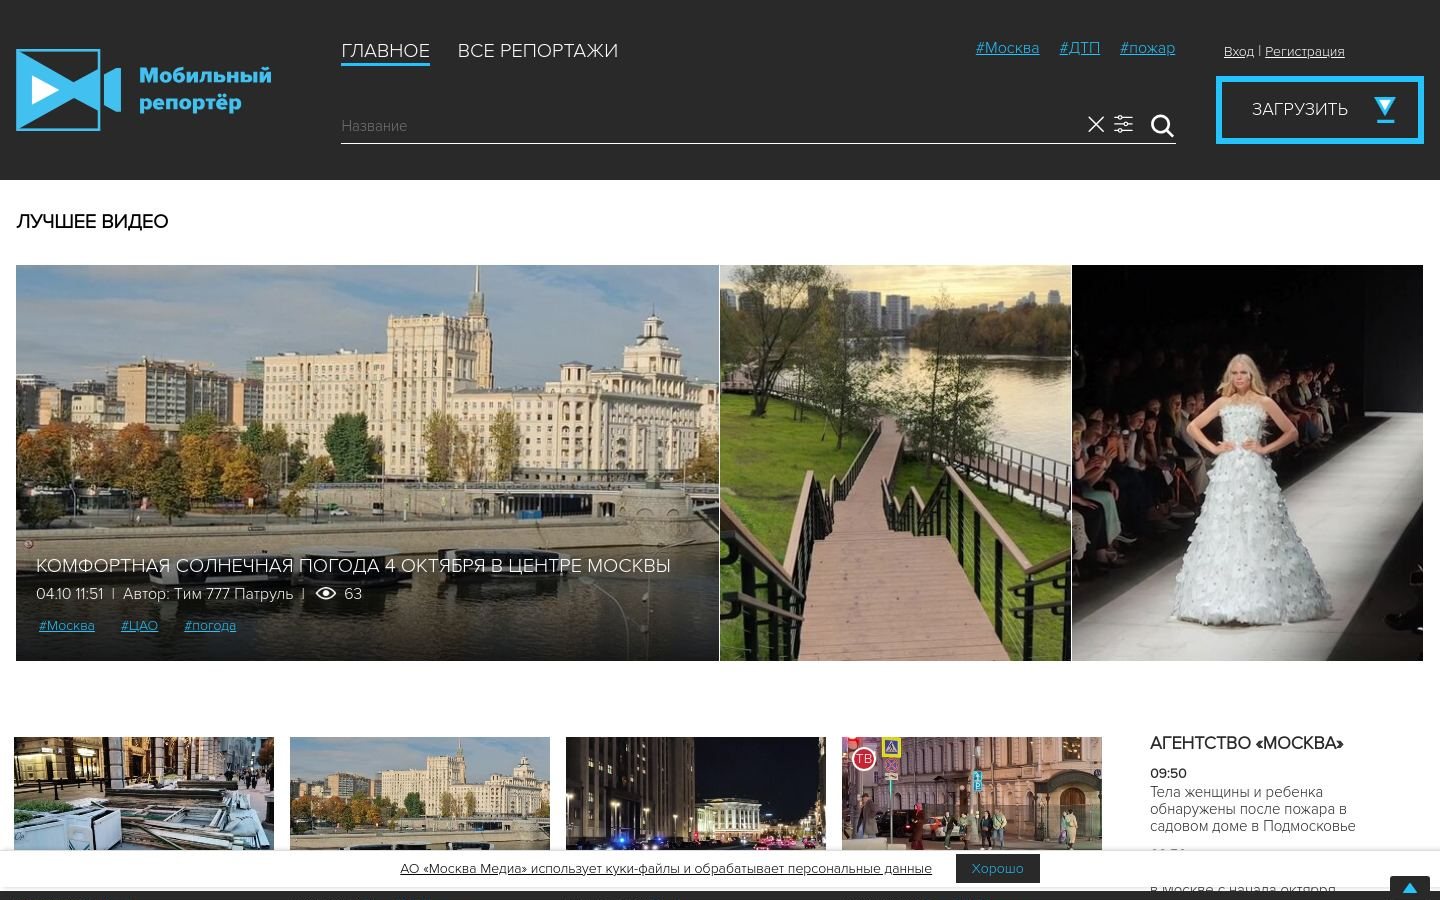The height and width of the screenshot is (900, 1440).
Task: Click the #ЦАО tag on featured video
Action: coord(139,626)
